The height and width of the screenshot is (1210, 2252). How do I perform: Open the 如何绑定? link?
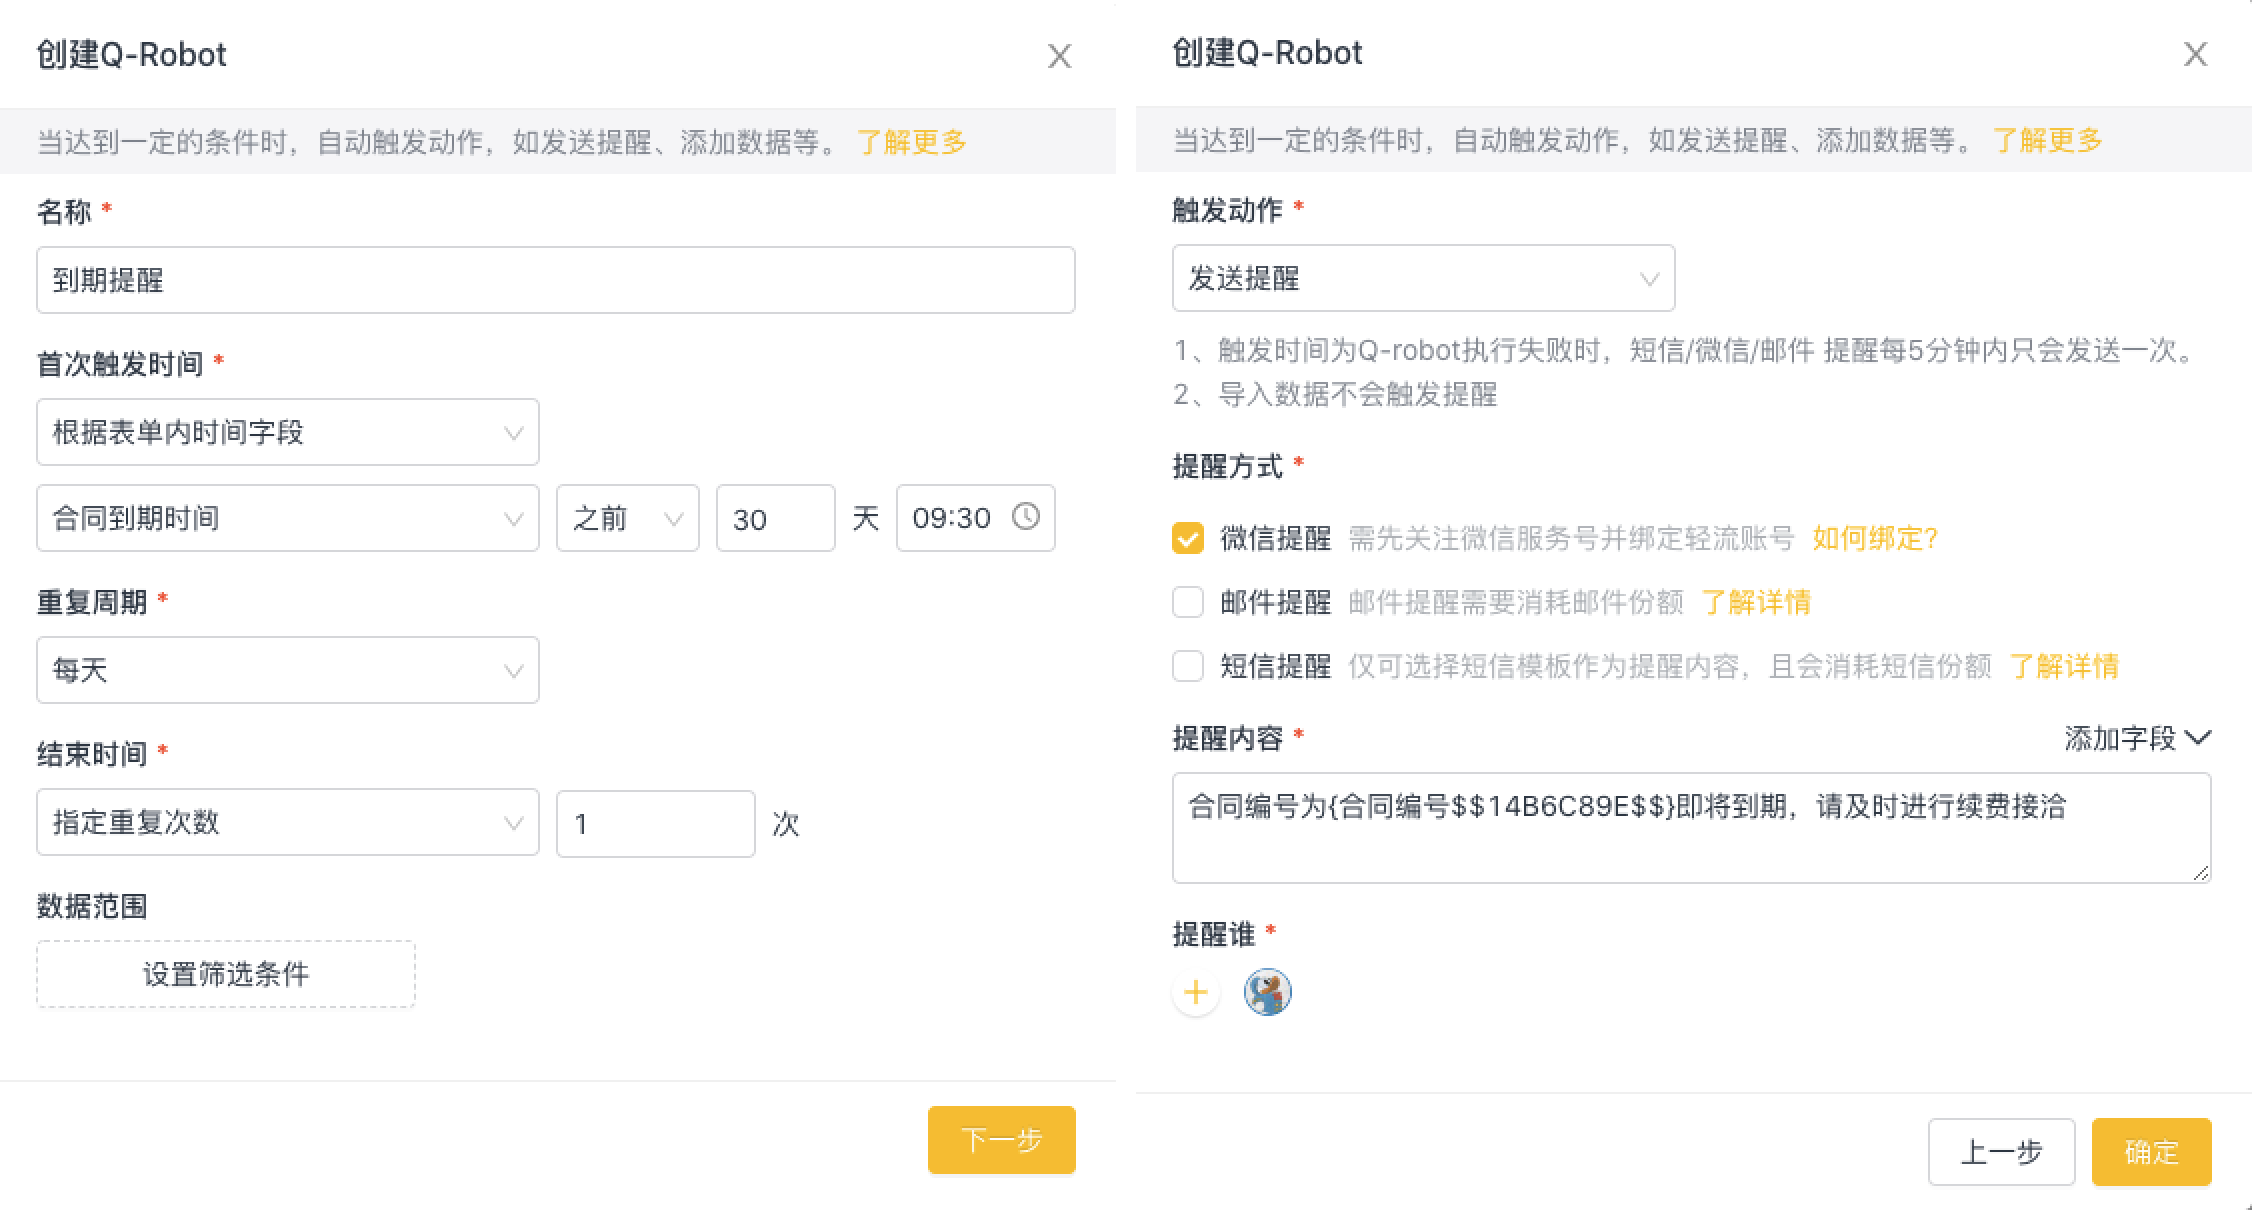[x=1875, y=538]
